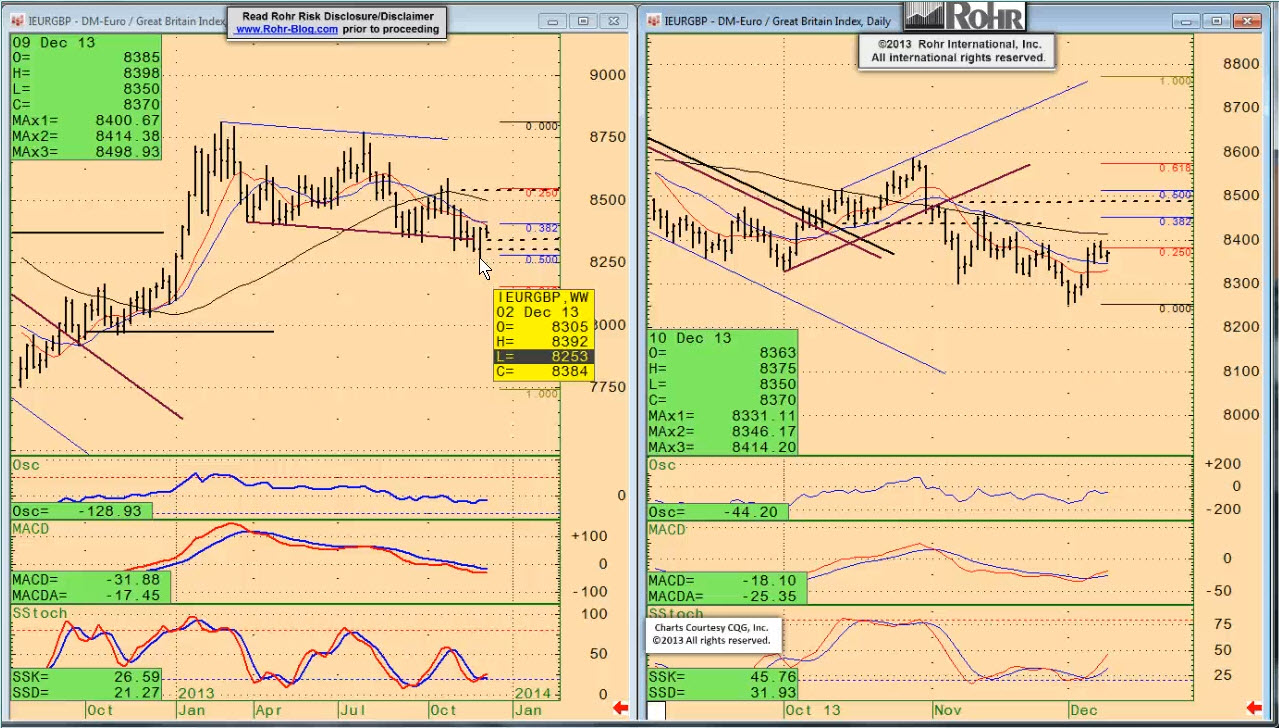Minimize the left IEURGBP chart window

click(x=555, y=21)
